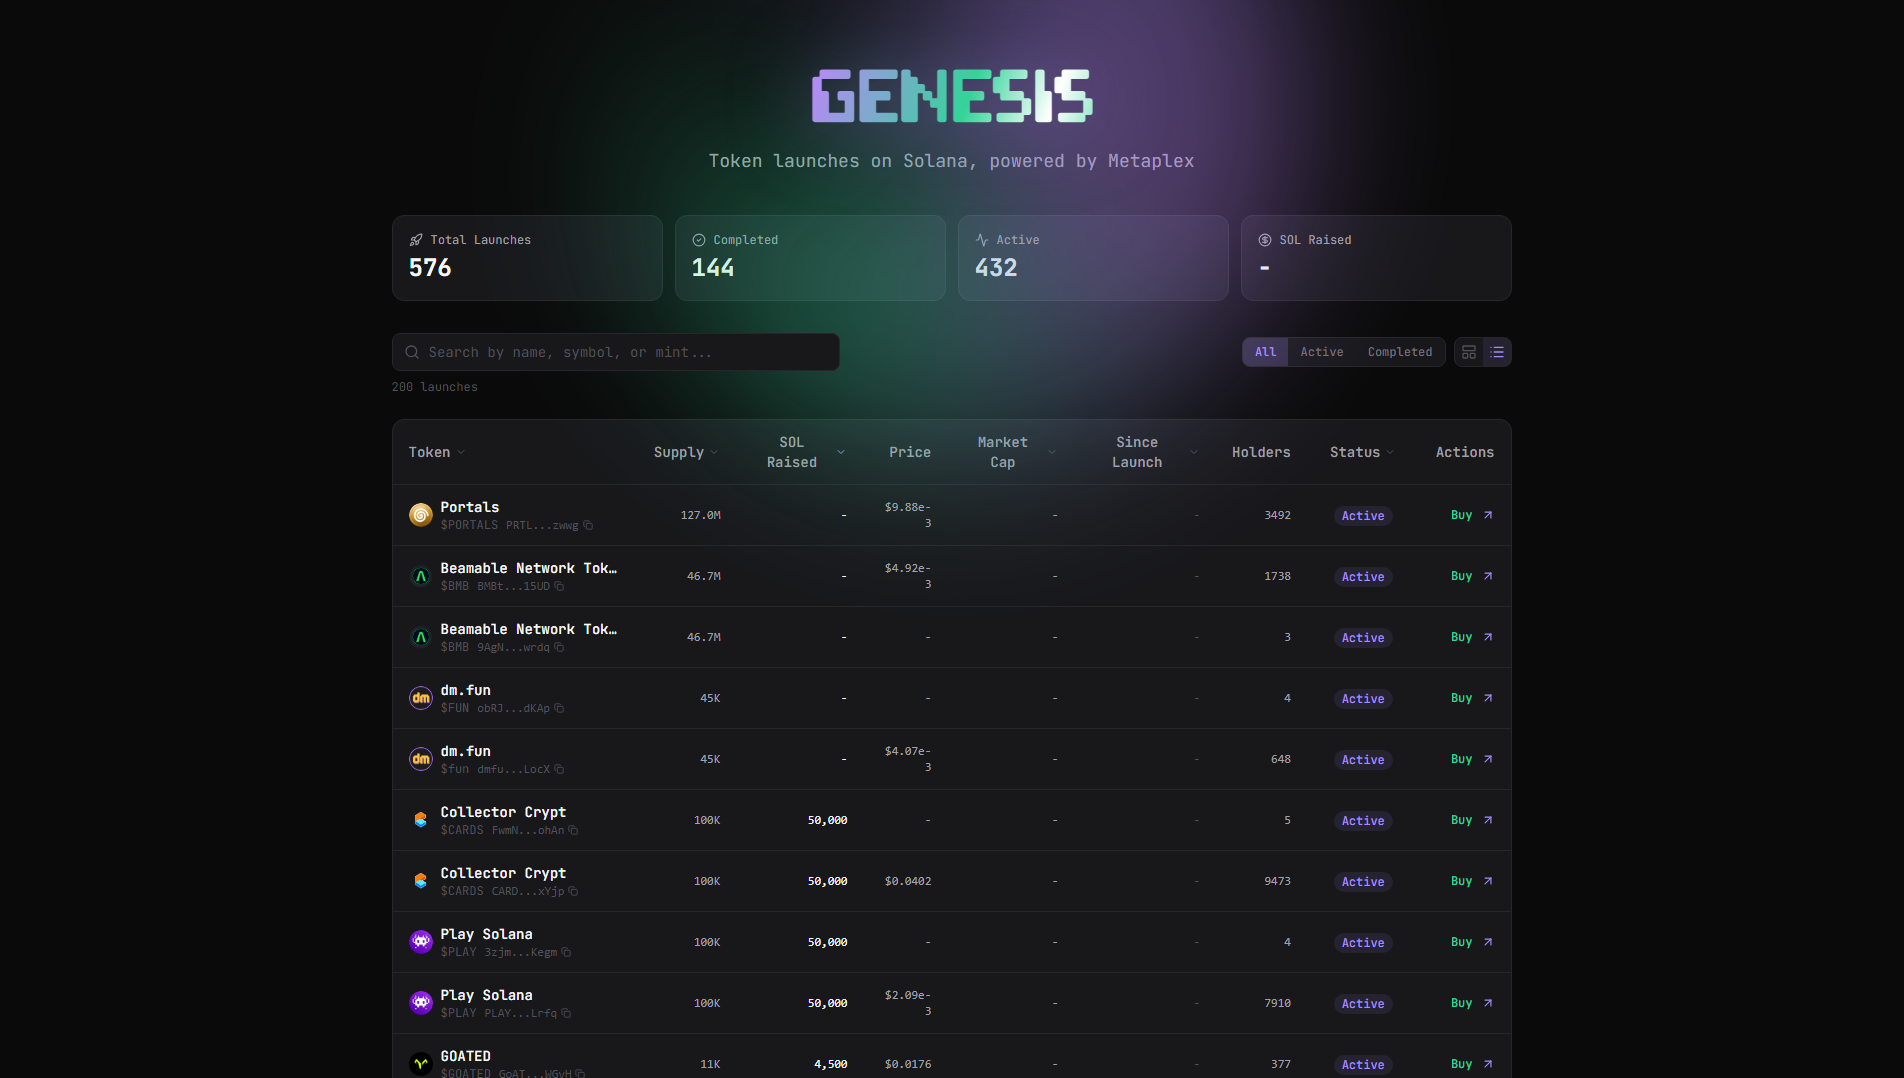1904x1078 pixels.
Task: Sort table by Supply column
Action: coord(686,453)
